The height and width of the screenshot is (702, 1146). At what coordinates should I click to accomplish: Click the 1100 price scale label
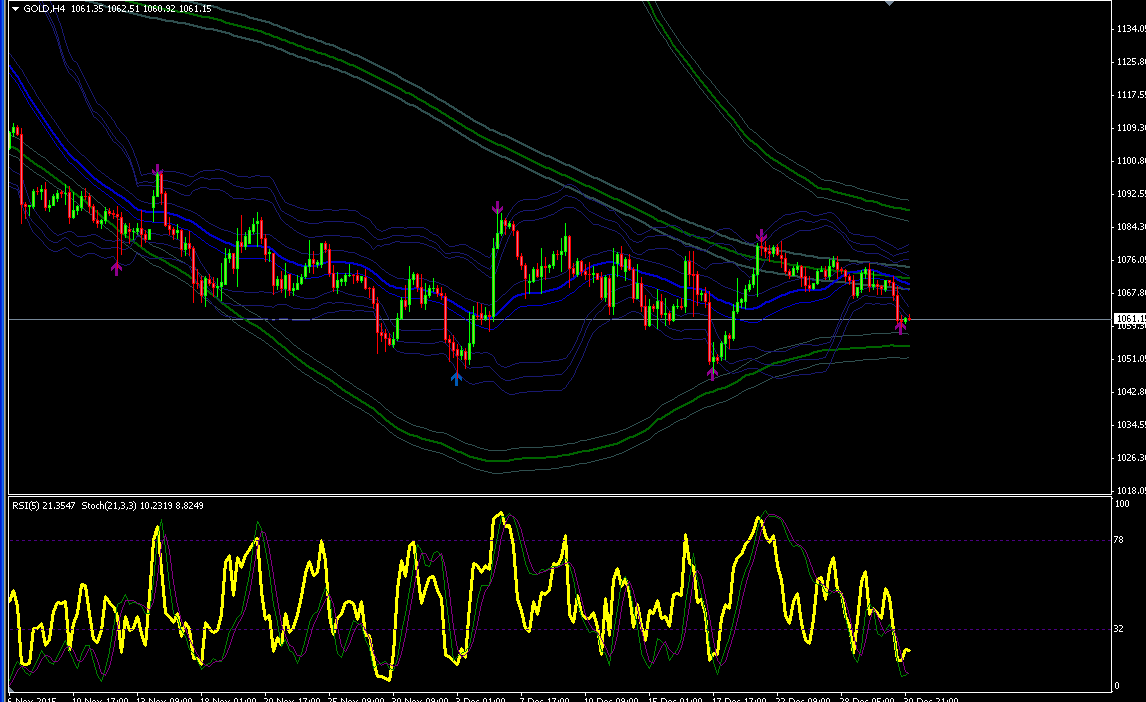1130,161
